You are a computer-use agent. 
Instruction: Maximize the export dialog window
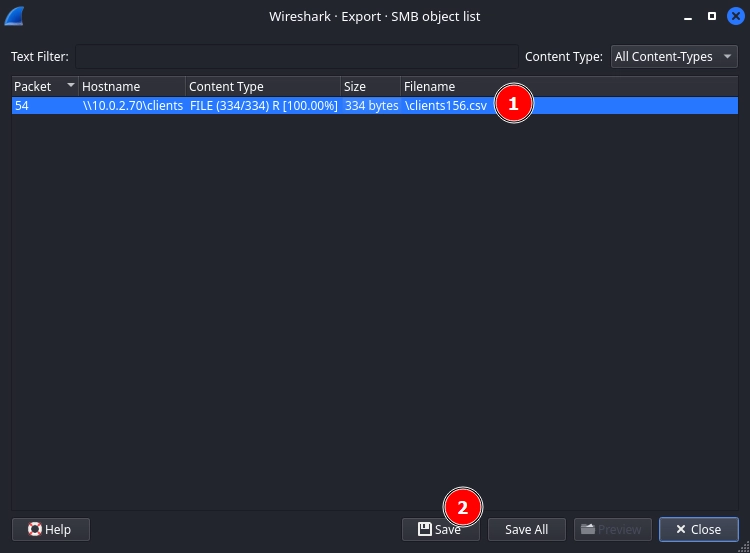(x=711, y=17)
